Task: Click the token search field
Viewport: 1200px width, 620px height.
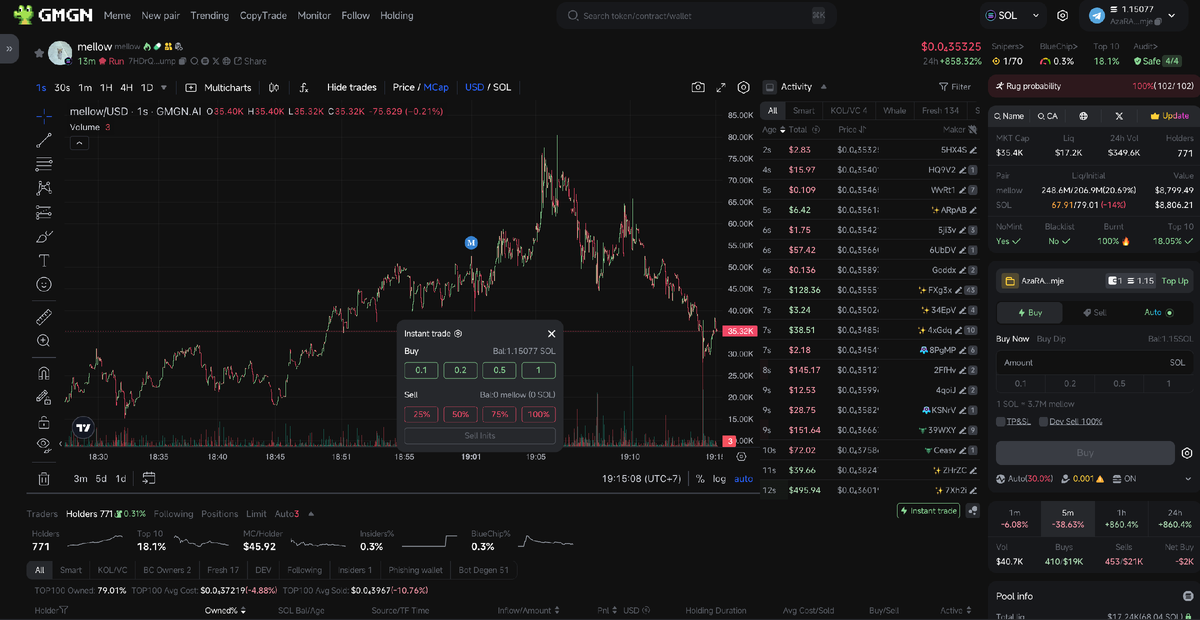Action: tap(697, 16)
